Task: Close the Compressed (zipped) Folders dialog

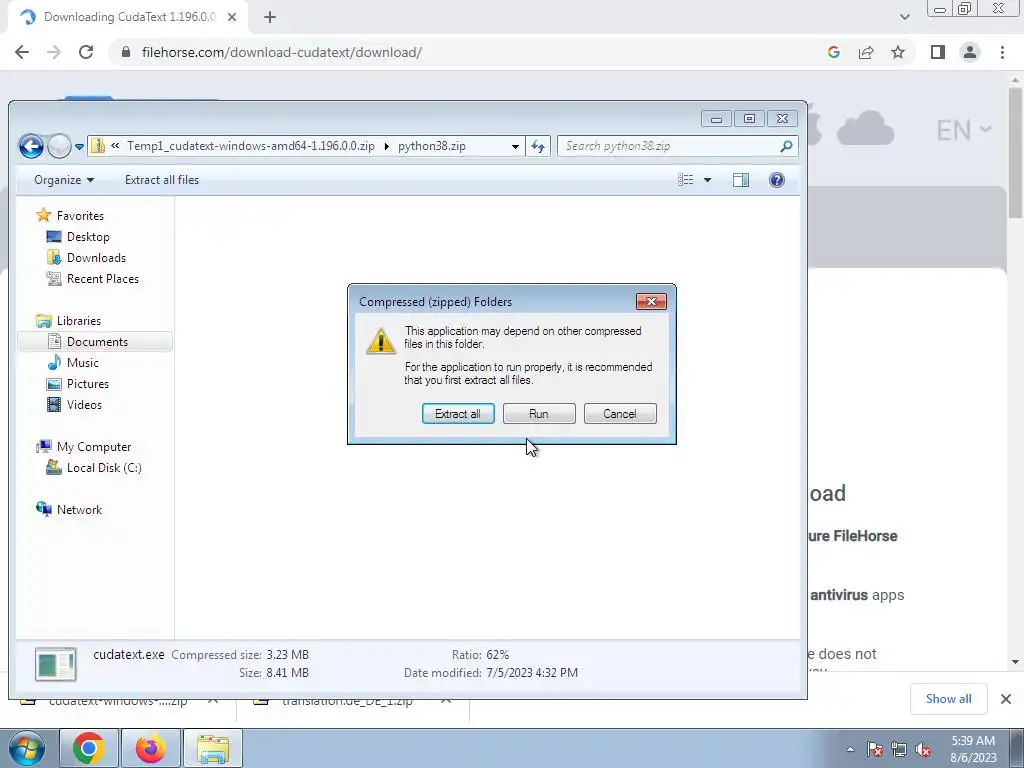Action: (x=651, y=301)
